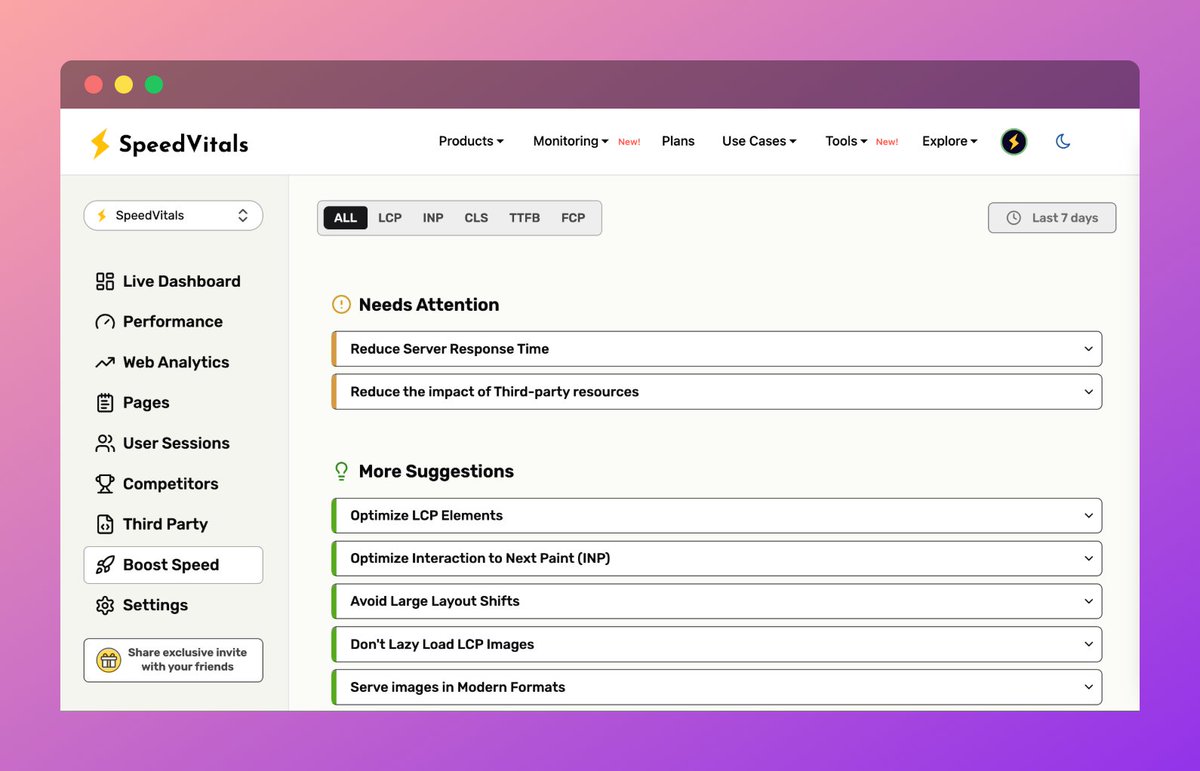
Task: Click the Competitors trophy icon
Action: coord(105,484)
